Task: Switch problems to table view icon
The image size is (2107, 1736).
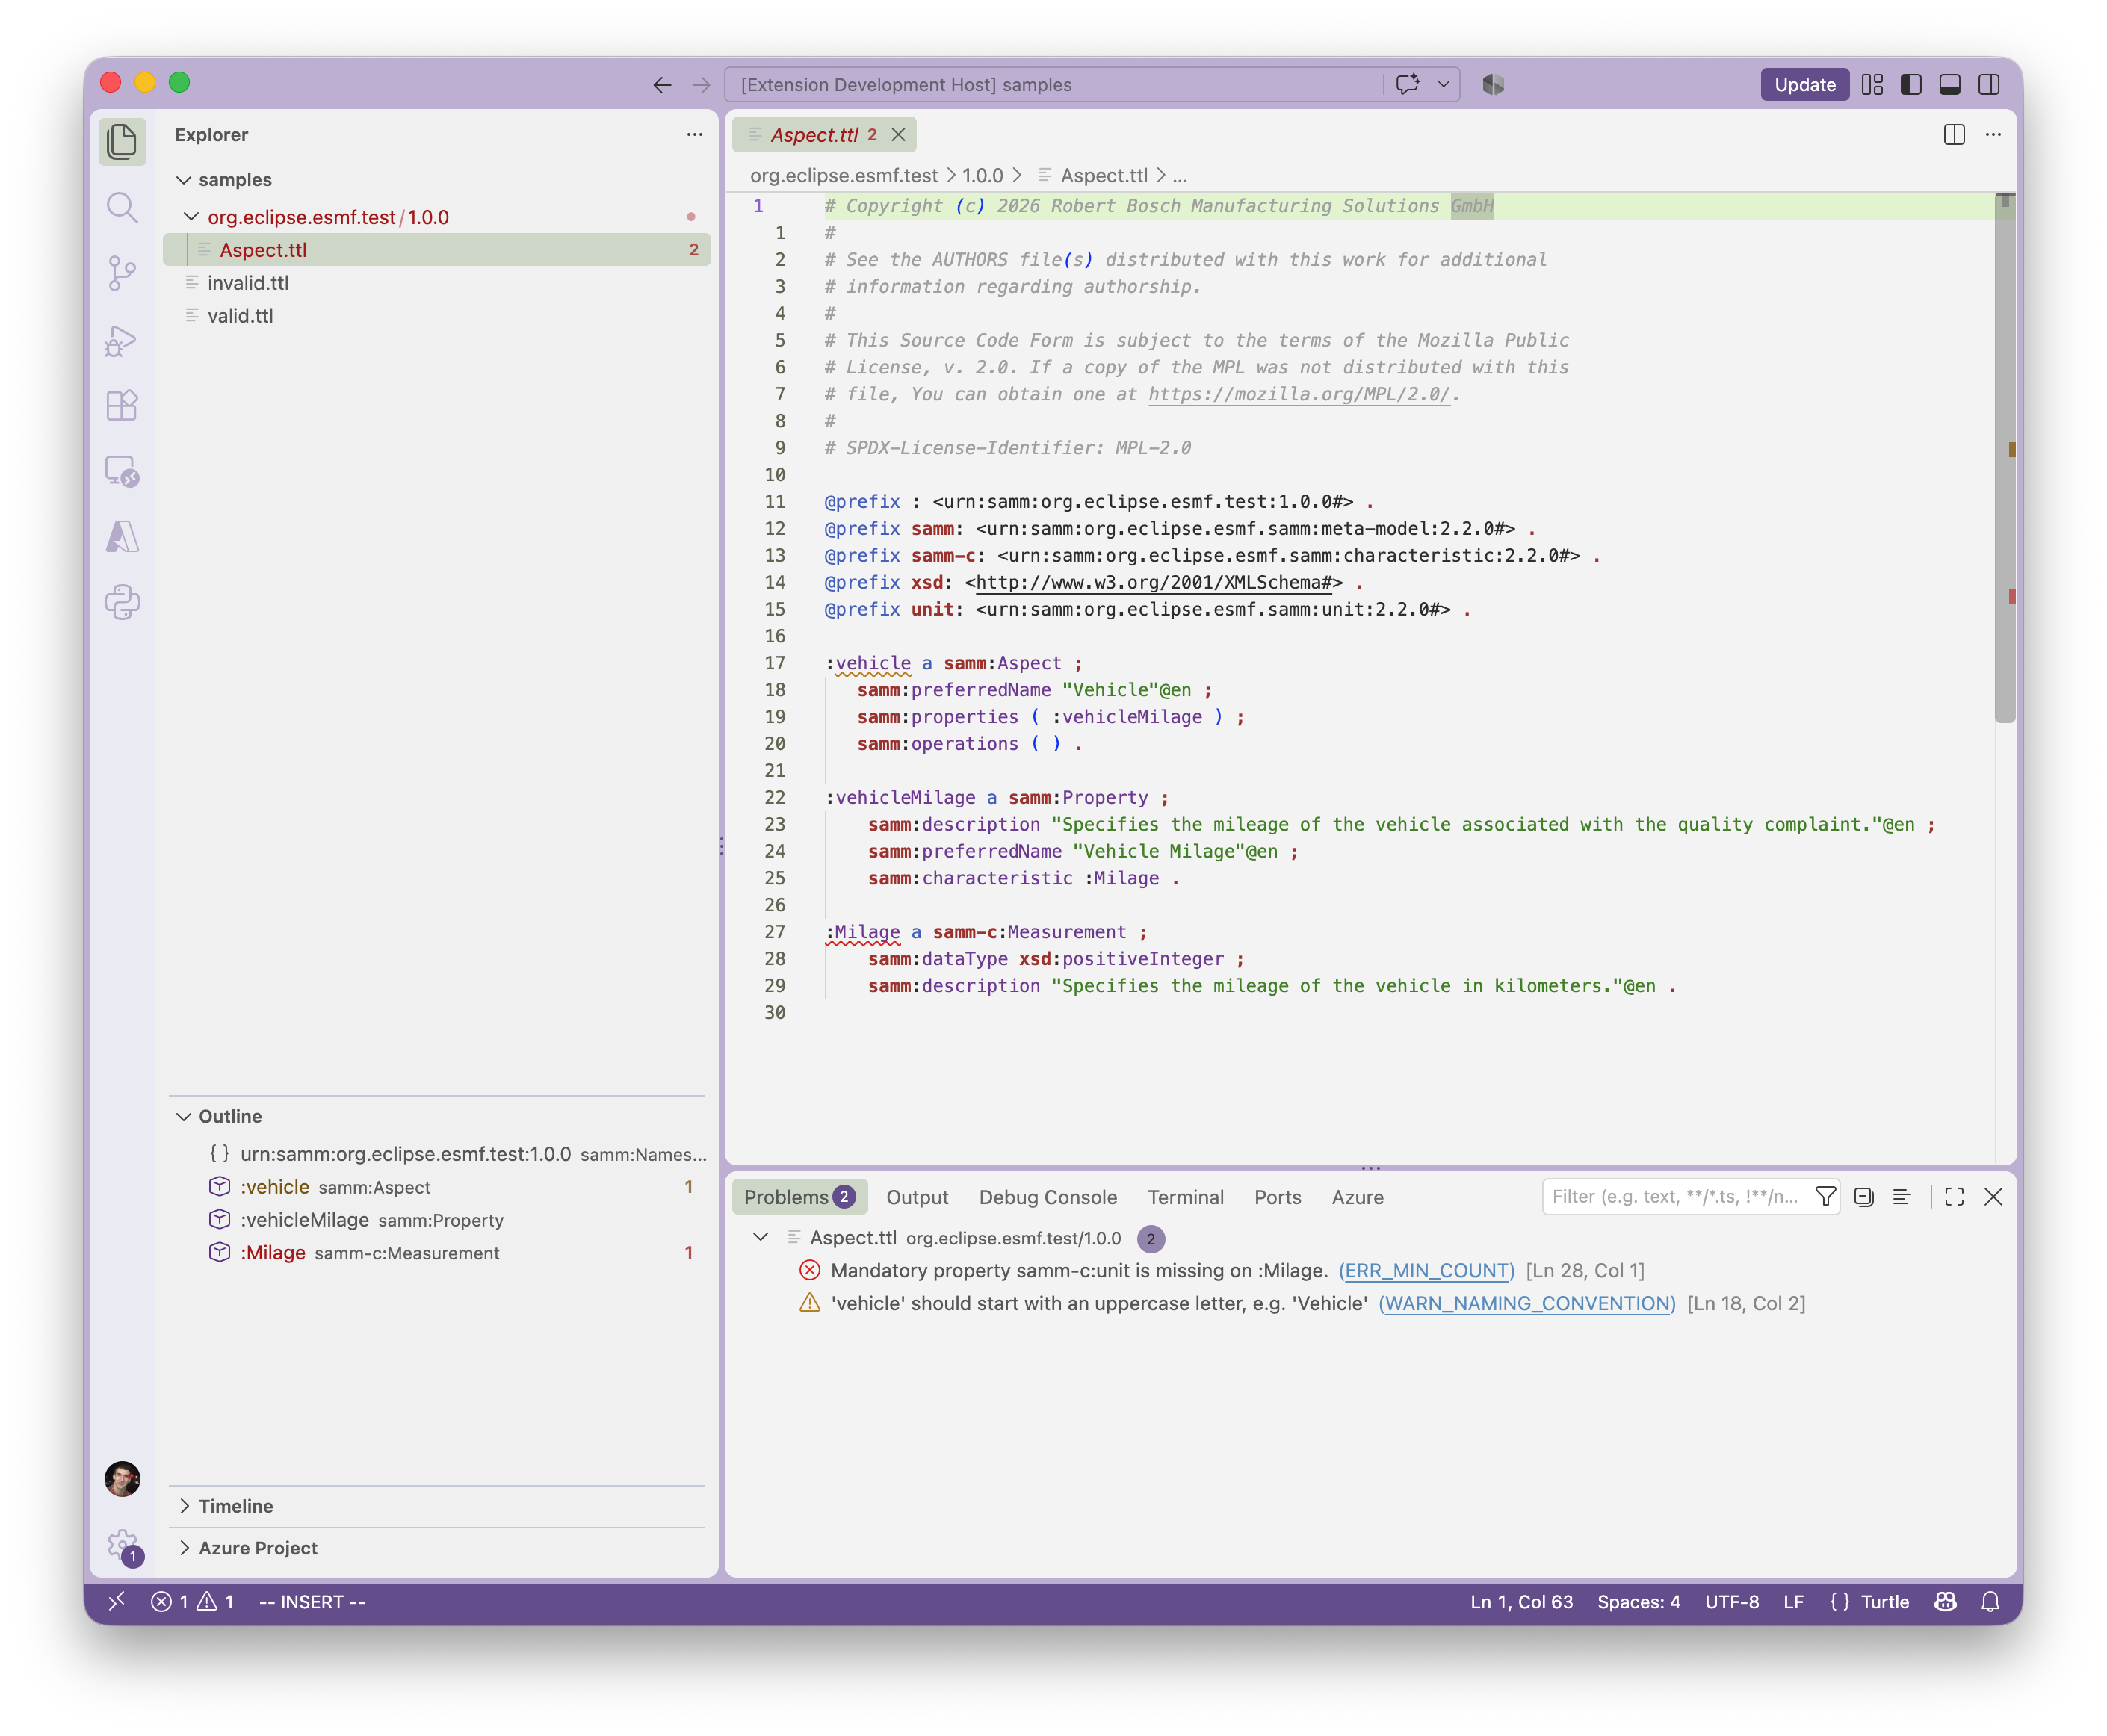Action: [1902, 1197]
